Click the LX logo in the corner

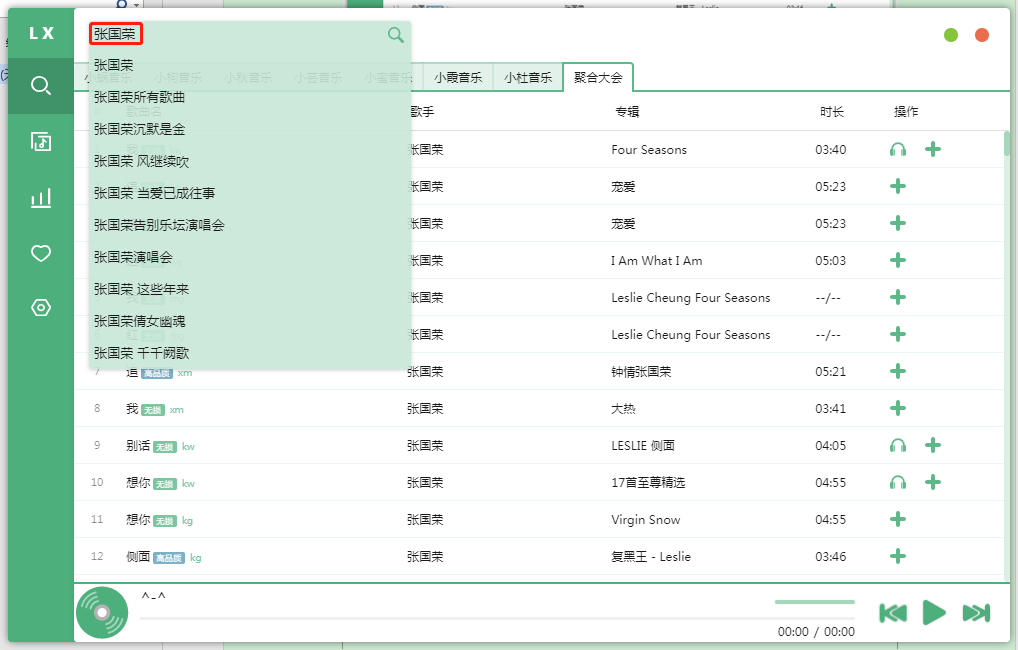coord(40,32)
